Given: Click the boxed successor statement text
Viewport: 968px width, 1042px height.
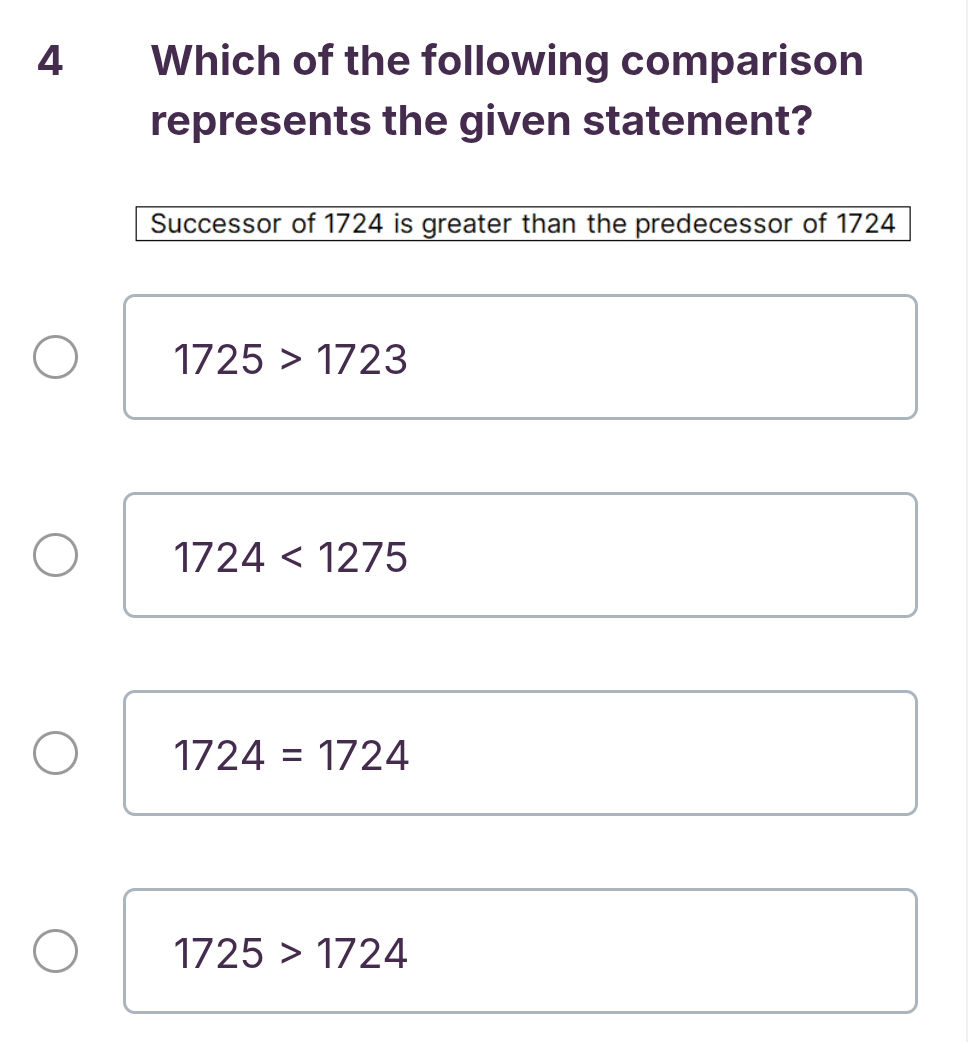Looking at the screenshot, I should 522,224.
